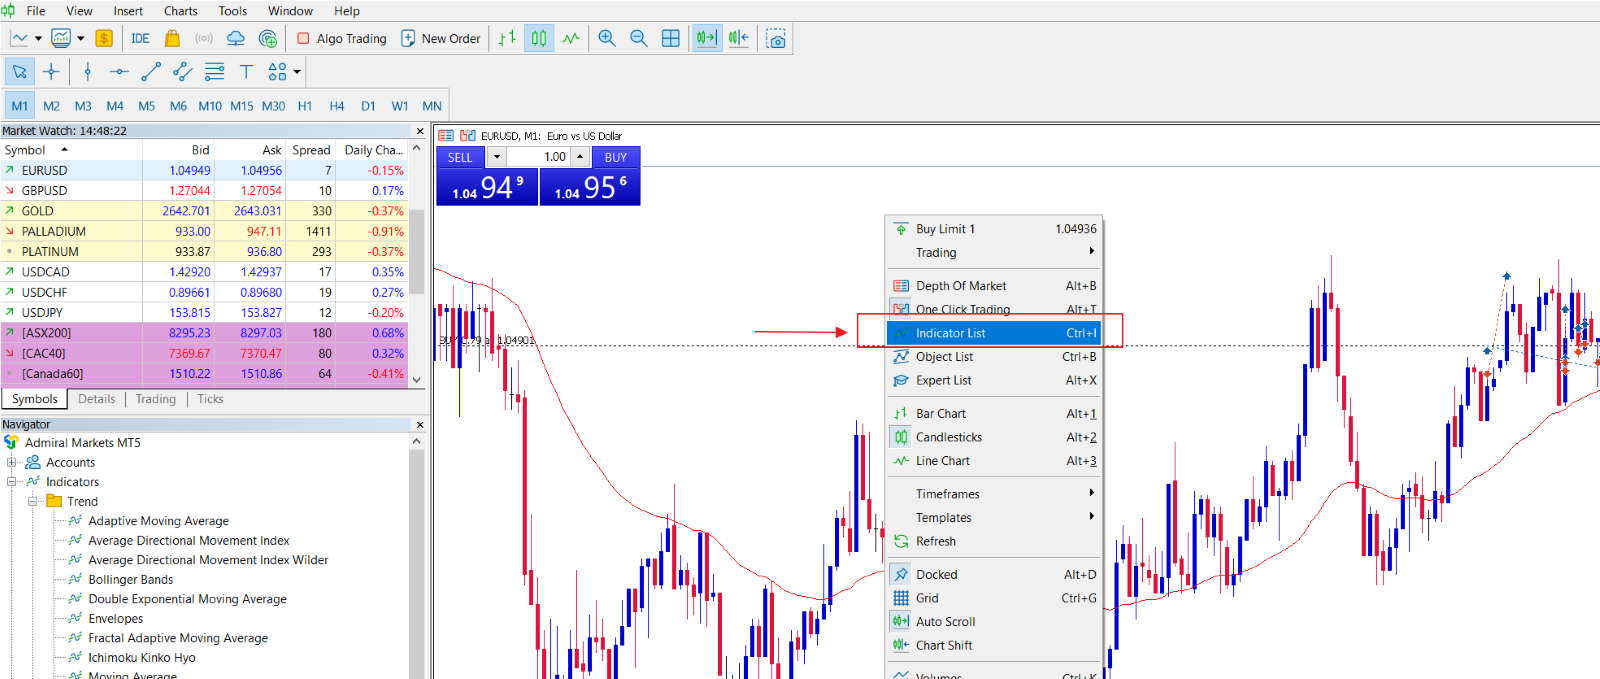
Task: Pick the vertical line drawing tool
Action: point(88,71)
